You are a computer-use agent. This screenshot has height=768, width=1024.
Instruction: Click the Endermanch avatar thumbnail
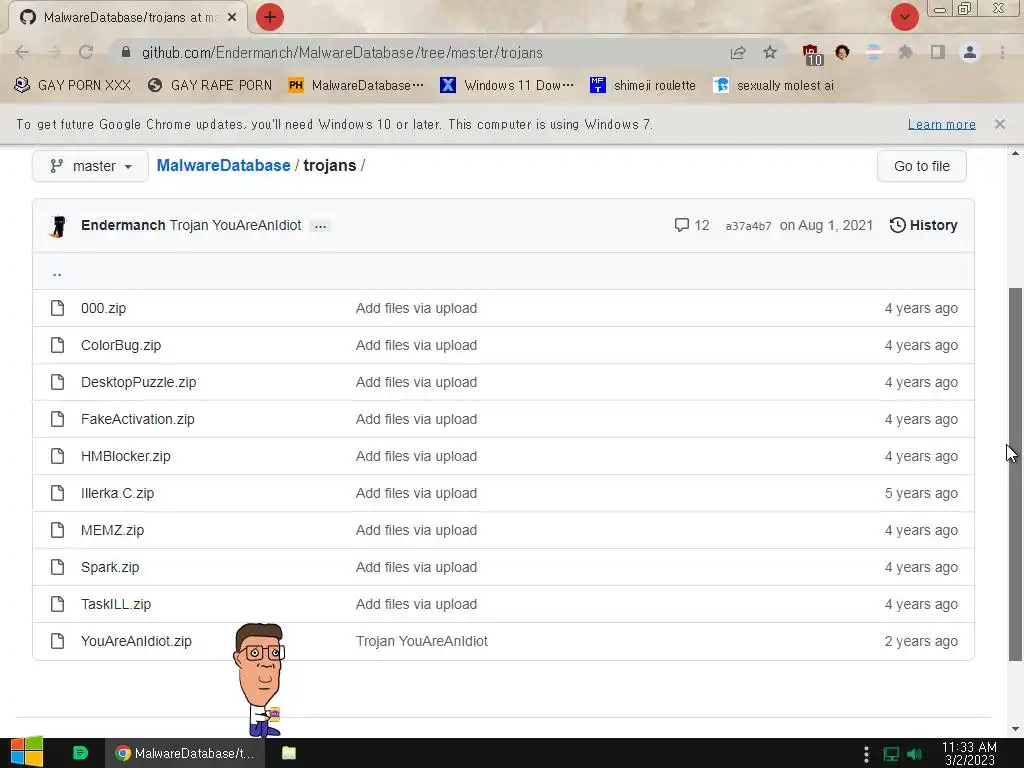58,226
